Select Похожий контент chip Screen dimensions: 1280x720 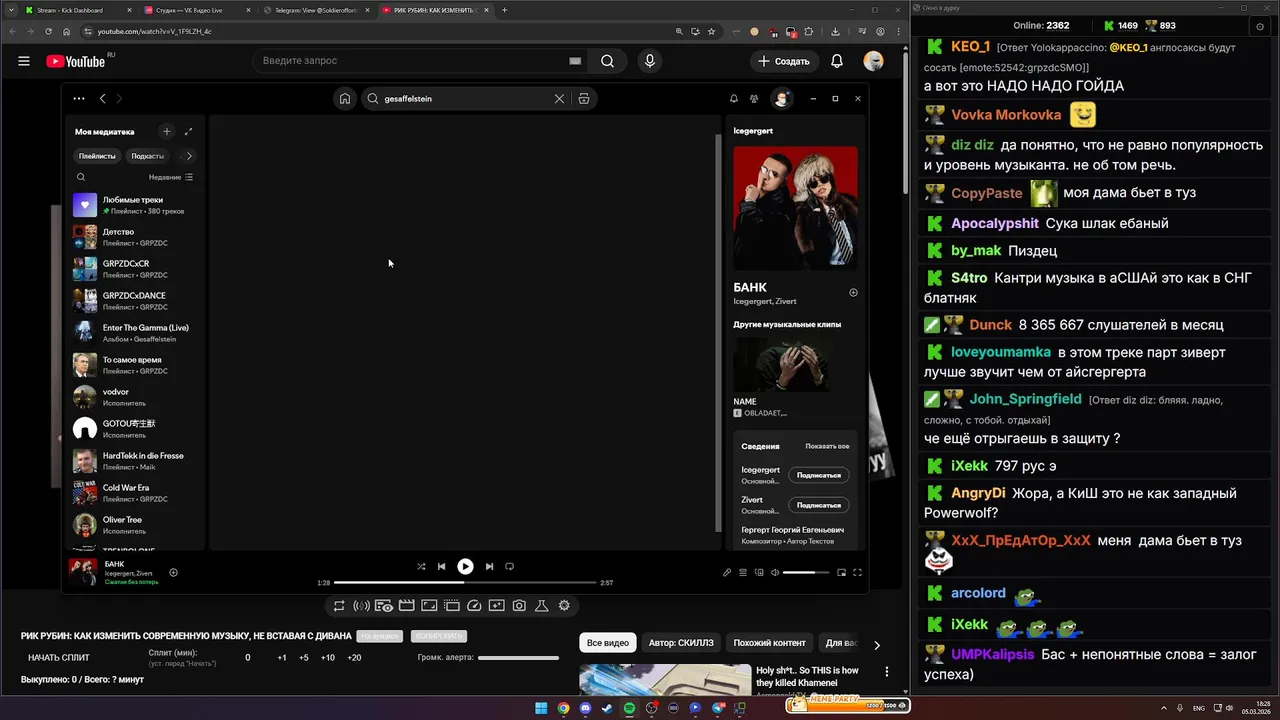(769, 643)
